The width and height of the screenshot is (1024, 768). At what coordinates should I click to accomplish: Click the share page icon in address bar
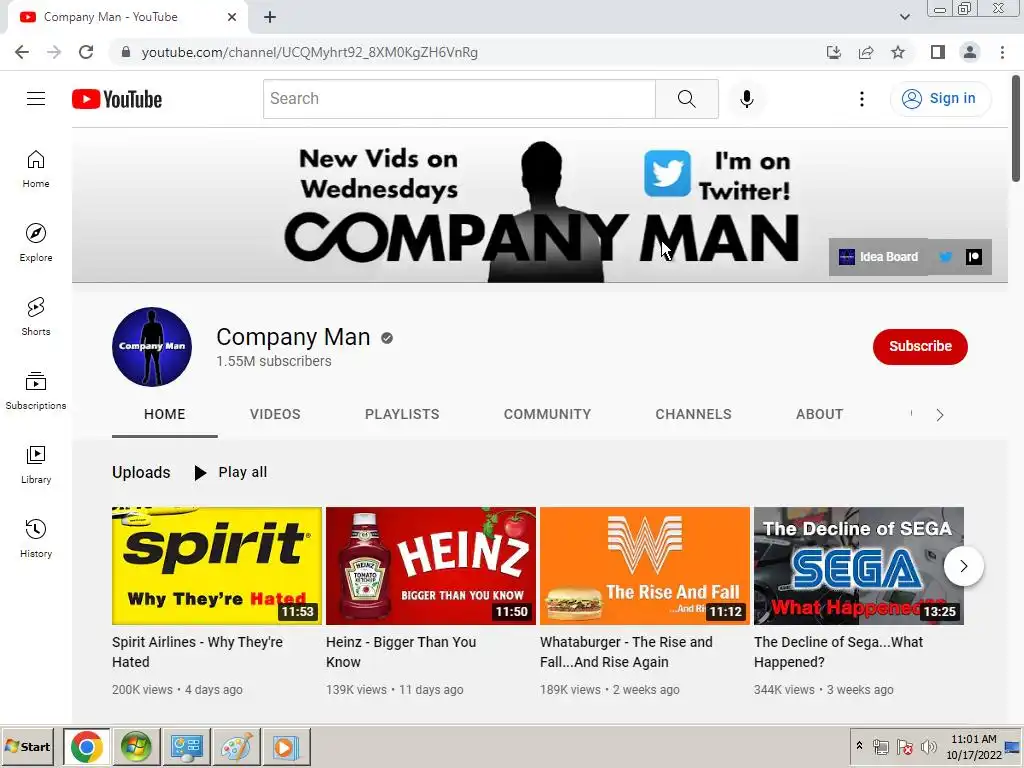pos(866,52)
